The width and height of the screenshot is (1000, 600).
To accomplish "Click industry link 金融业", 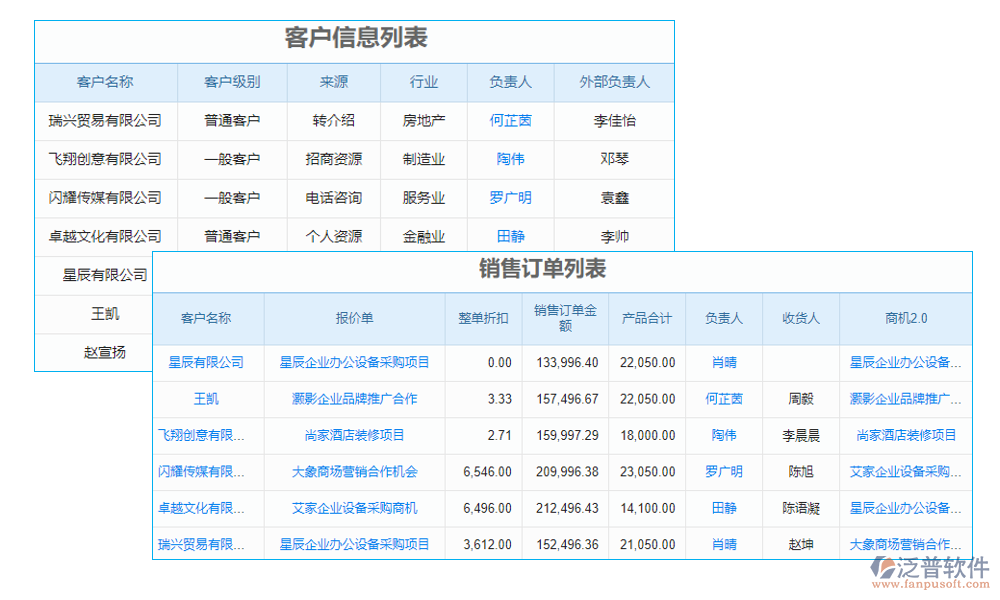I will tap(423, 236).
